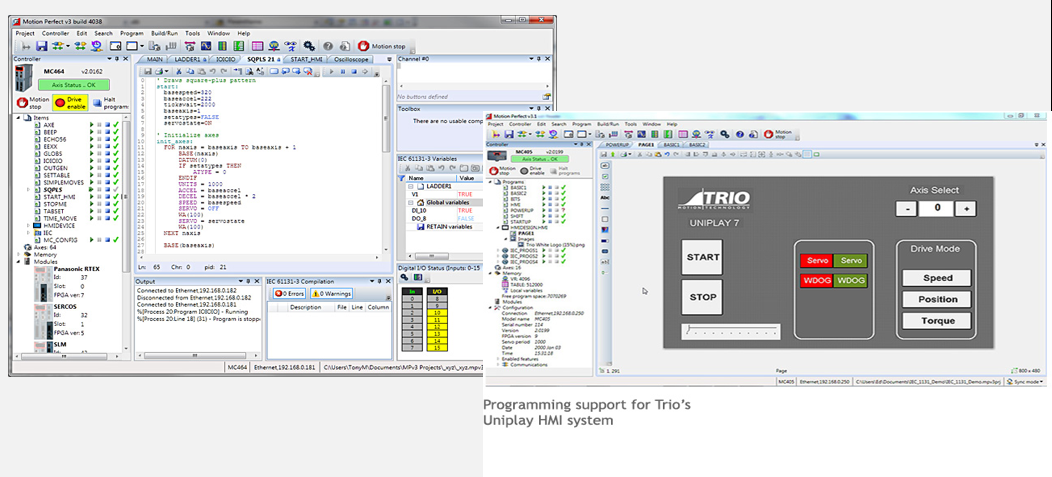
Task: Run the AXE program with its green play arrow
Action: [92, 125]
